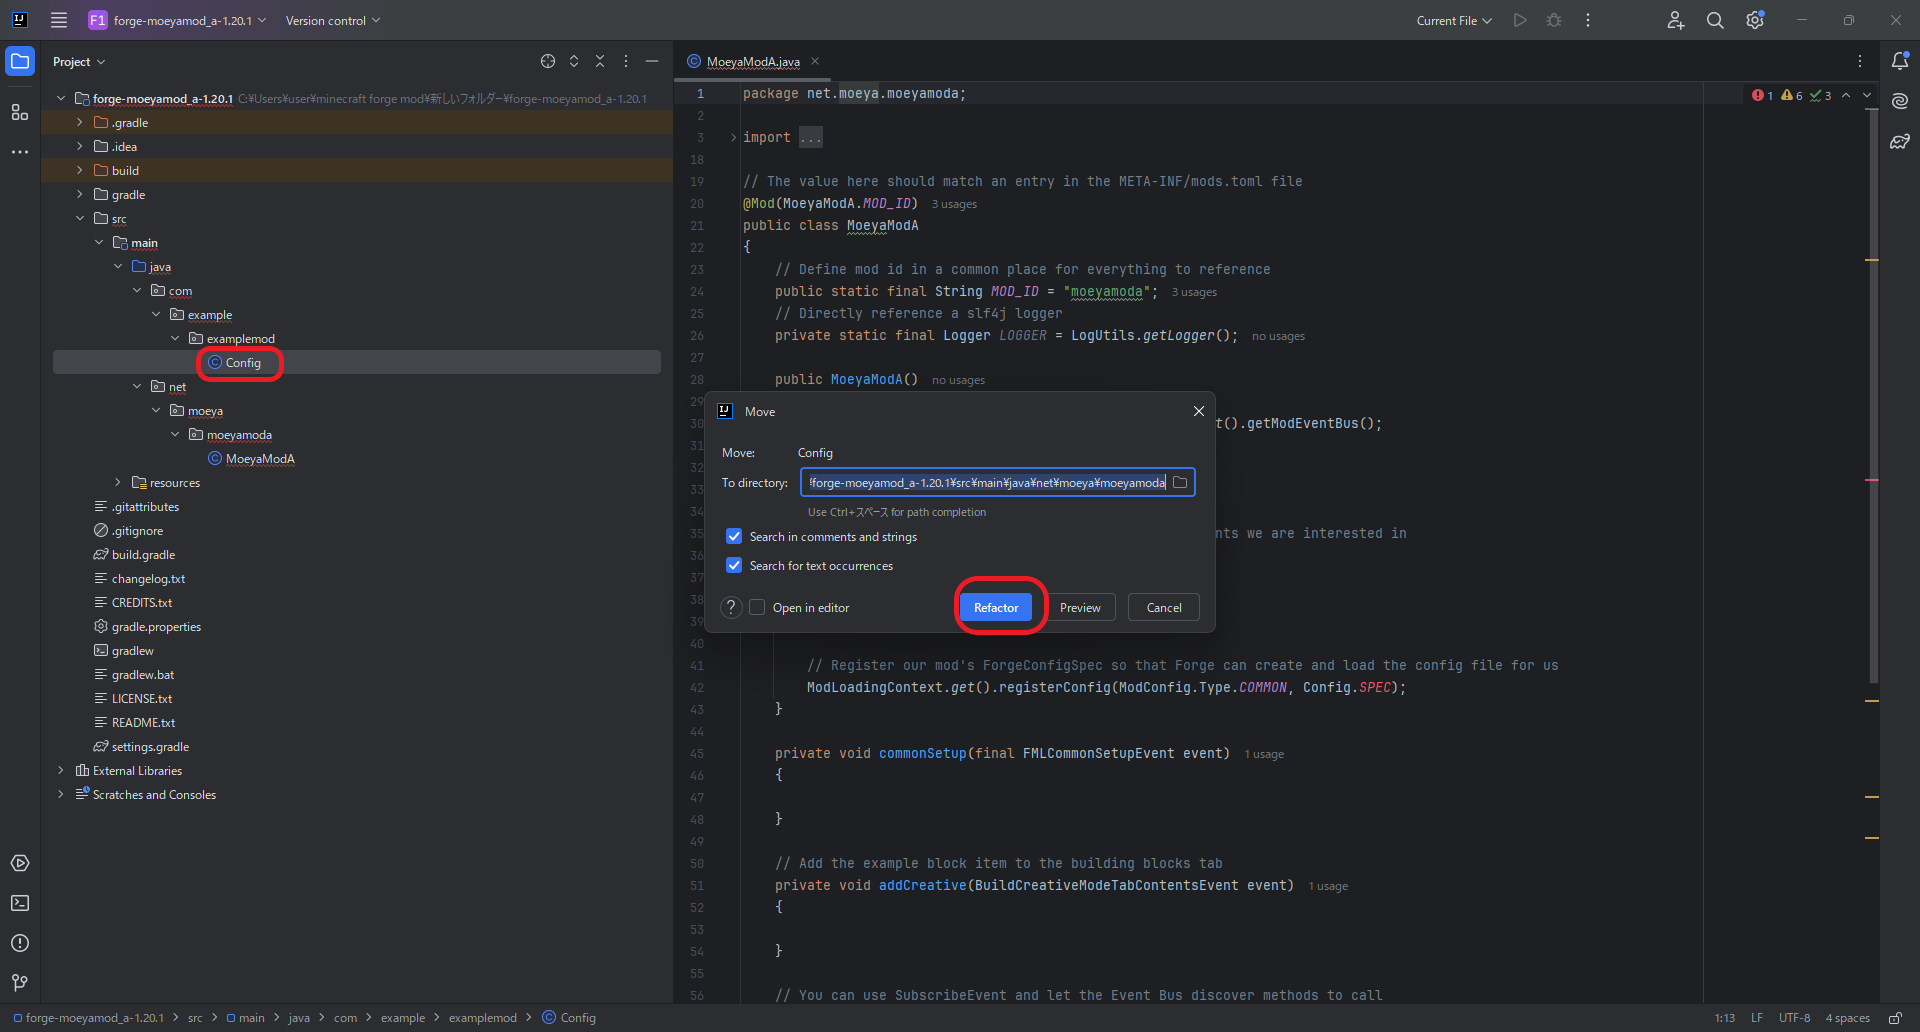Viewport: 1920px width, 1032px height.
Task: Click the Select Opened File target icon
Action: pyautogui.click(x=548, y=61)
